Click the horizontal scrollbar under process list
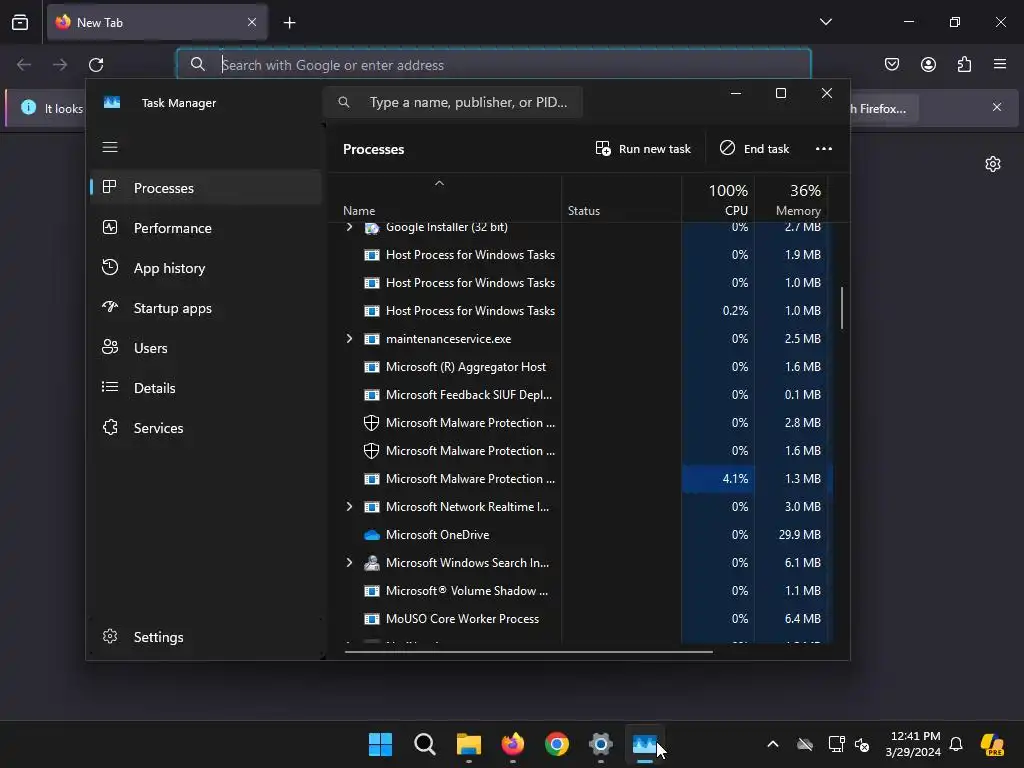1024x768 pixels. [528, 651]
